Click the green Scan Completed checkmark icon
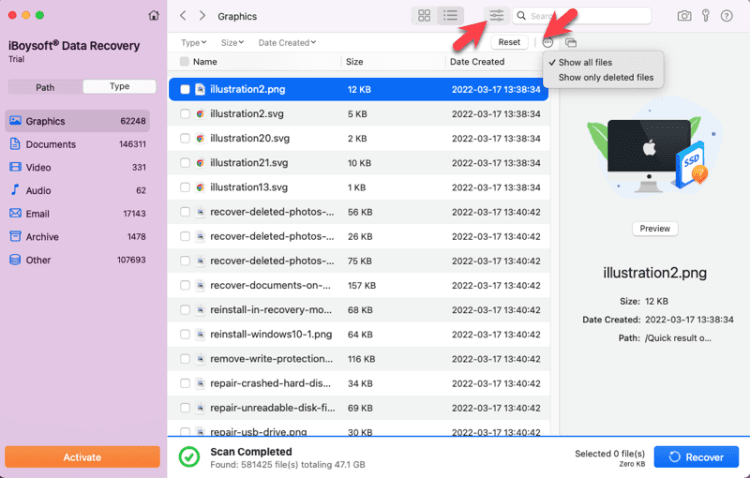Viewport: 750px width, 478px height. click(x=189, y=457)
